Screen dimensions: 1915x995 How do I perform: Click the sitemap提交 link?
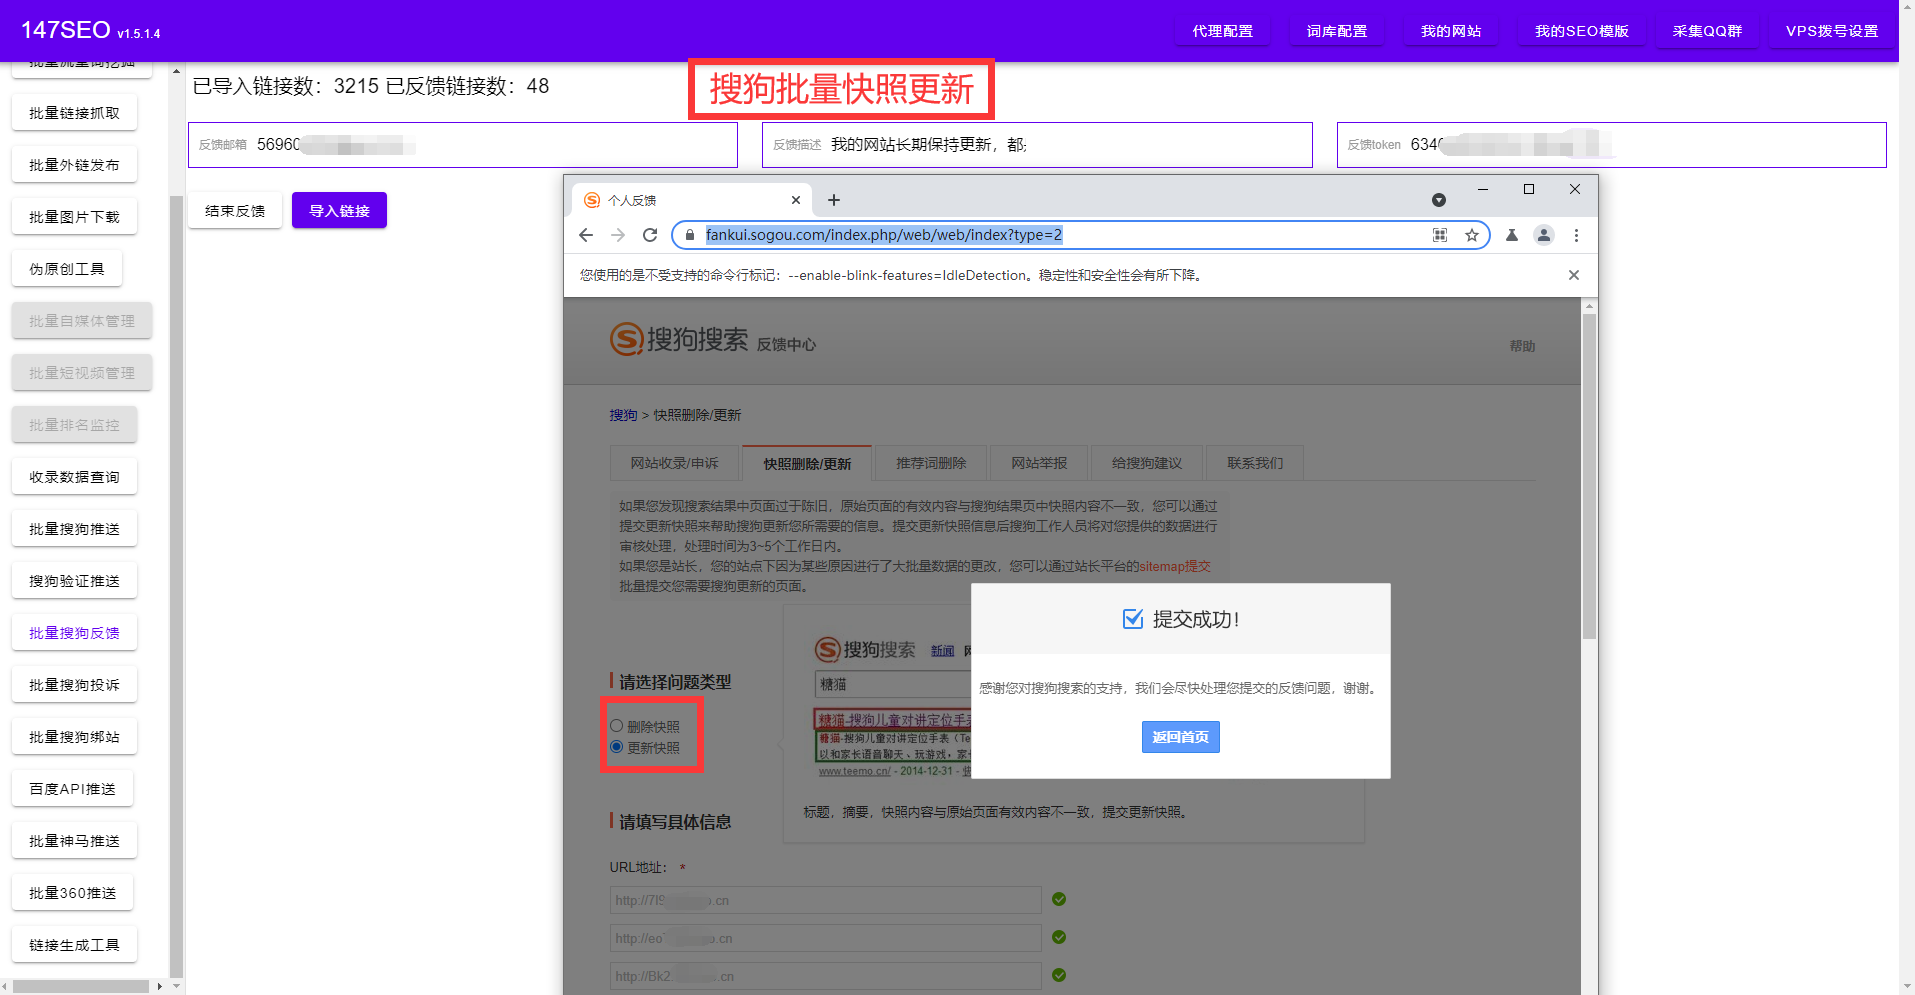pyautogui.click(x=1175, y=566)
